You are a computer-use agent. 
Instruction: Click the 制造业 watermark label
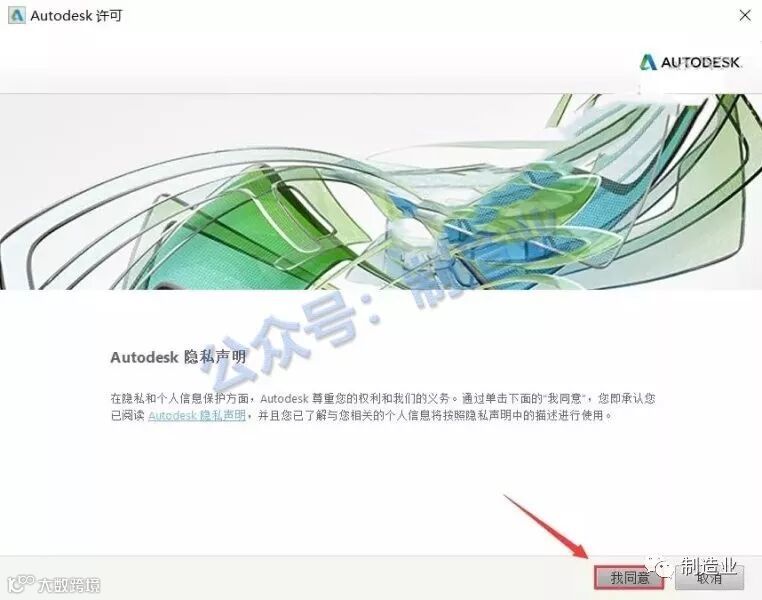[708, 566]
